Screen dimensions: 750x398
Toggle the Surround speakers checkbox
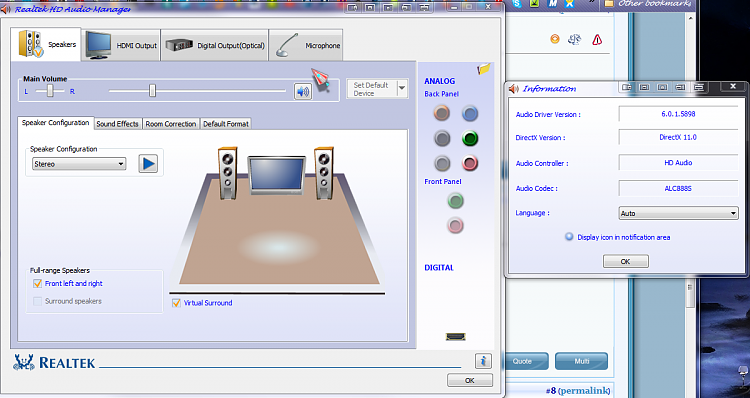(x=37, y=301)
